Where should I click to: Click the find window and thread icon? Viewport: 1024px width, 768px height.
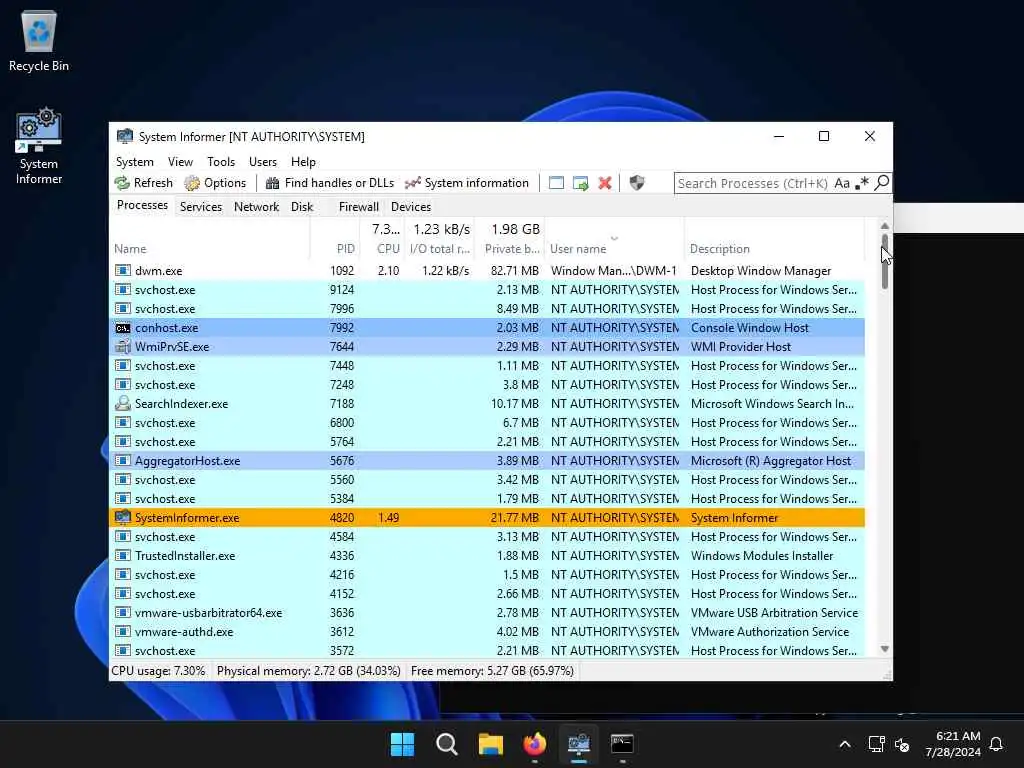581,183
